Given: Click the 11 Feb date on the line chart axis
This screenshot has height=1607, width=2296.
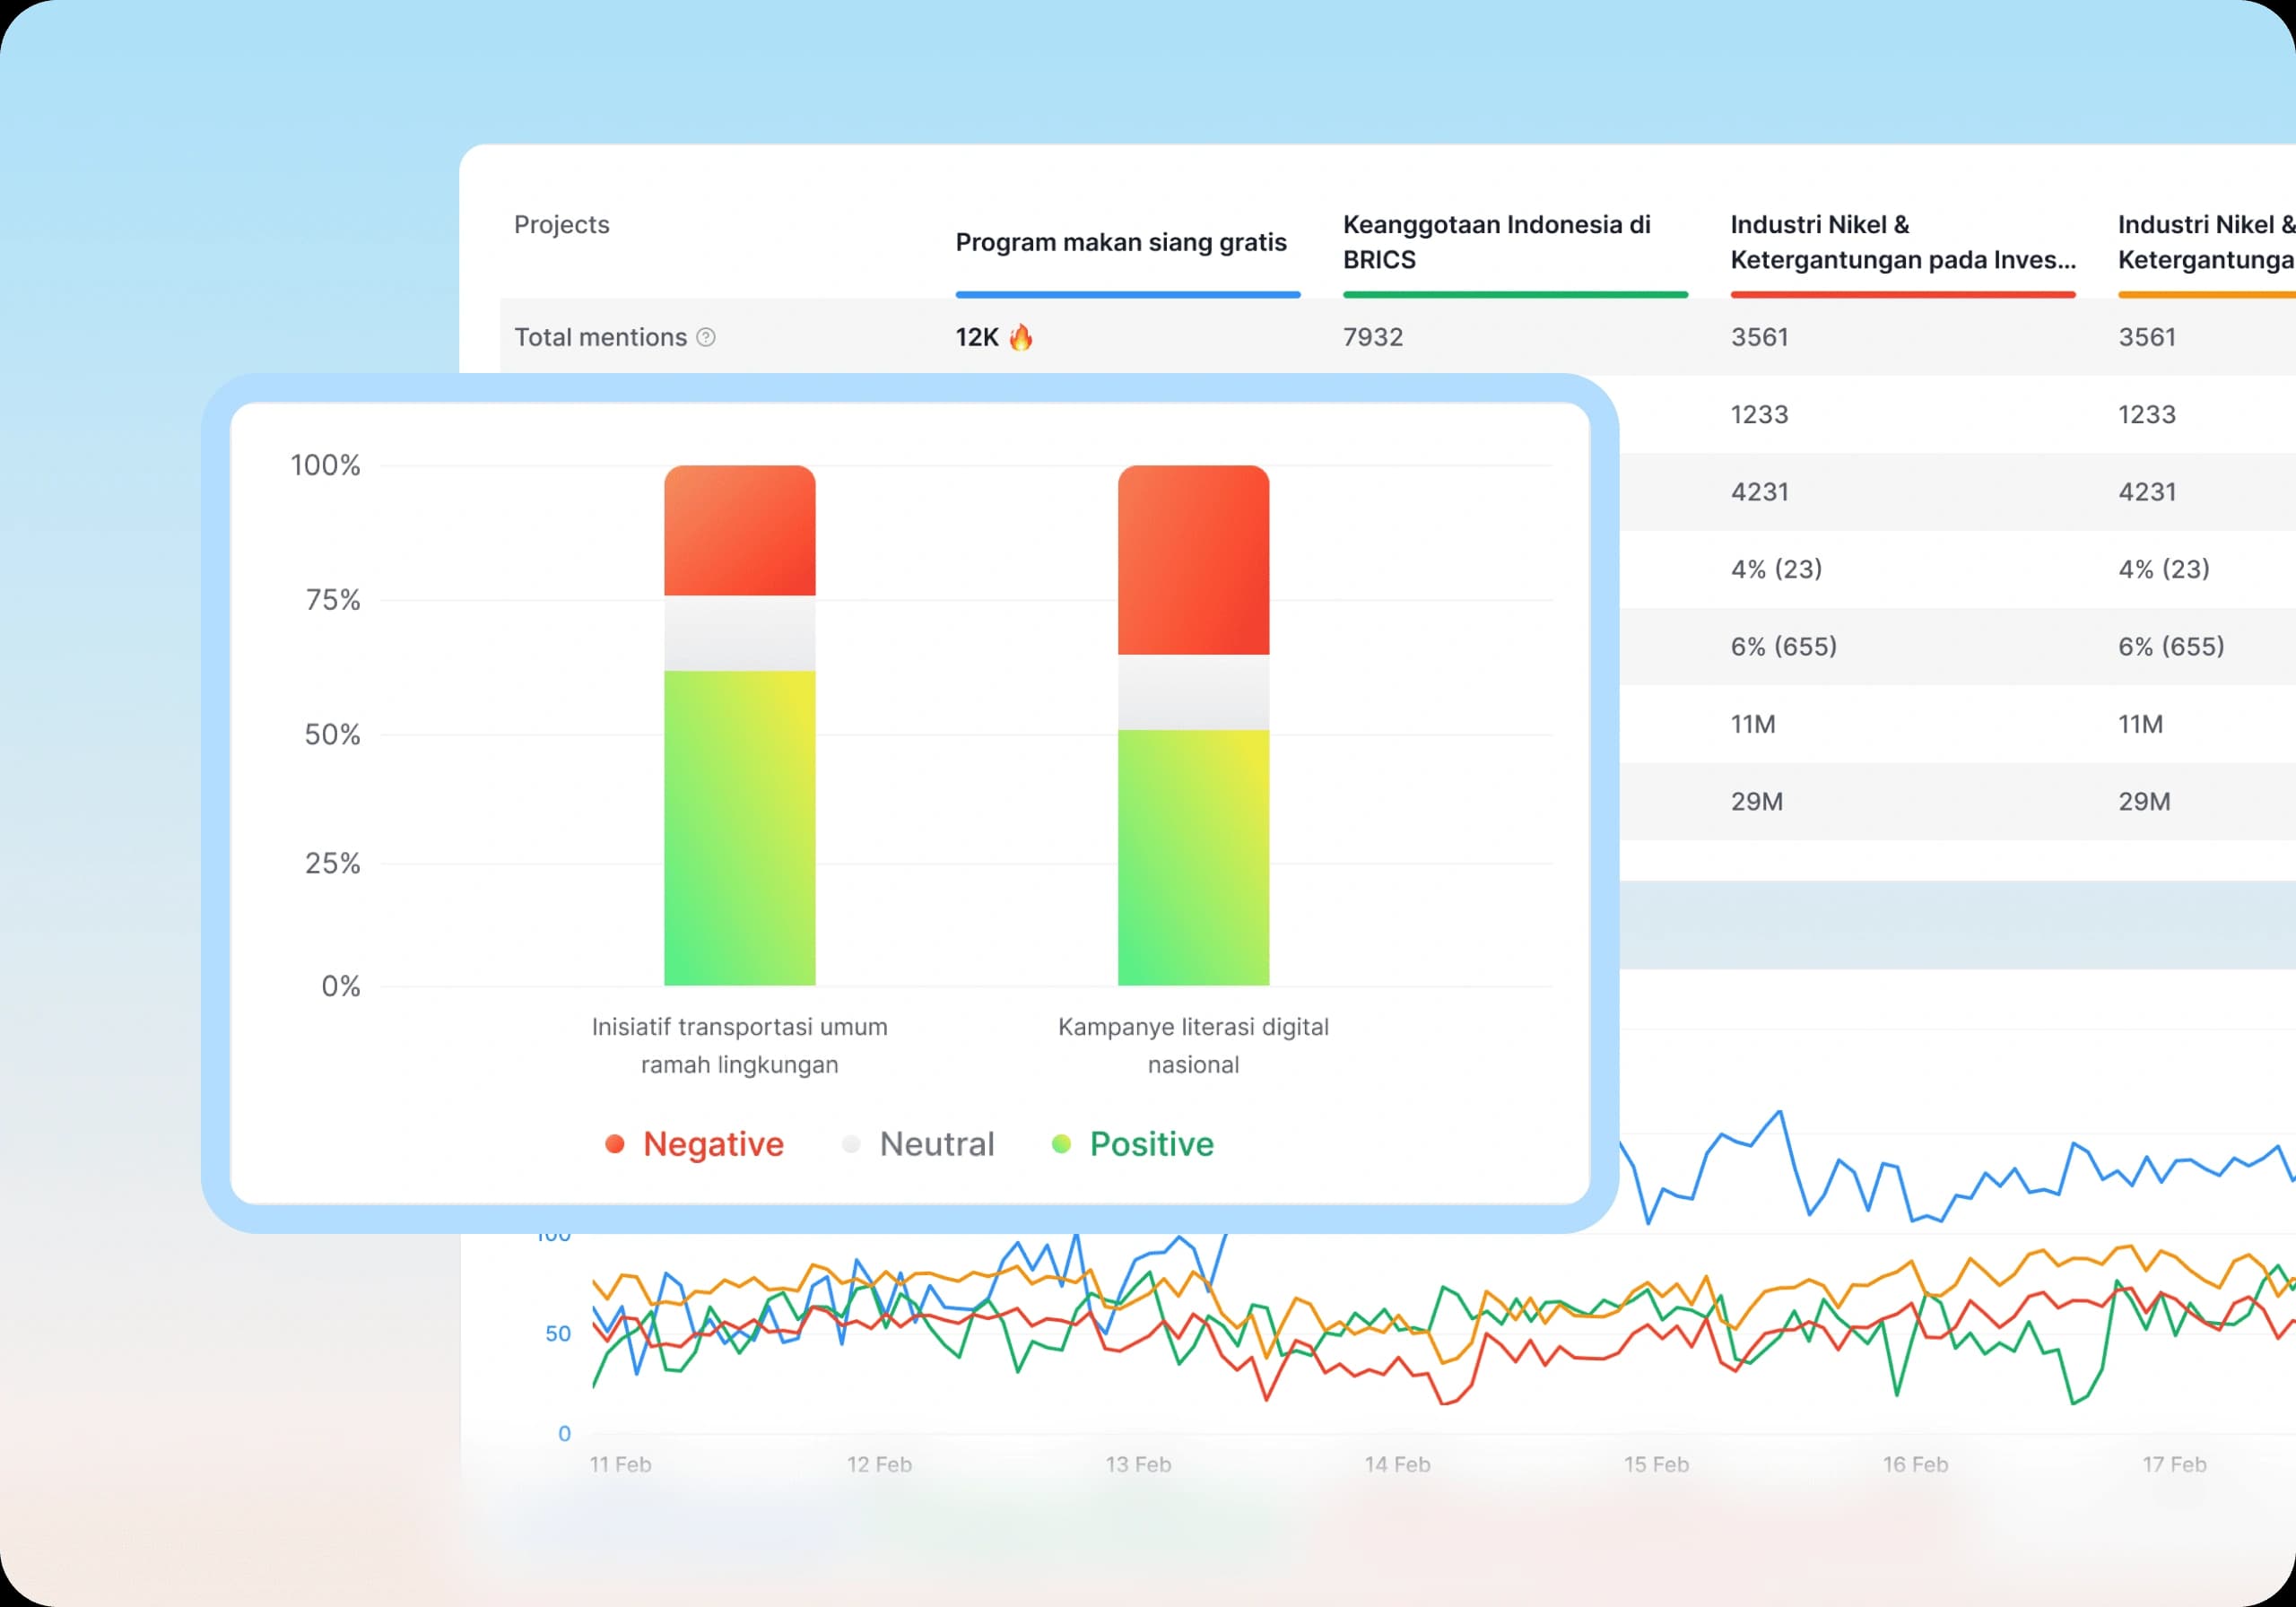Looking at the screenshot, I should (x=620, y=1464).
